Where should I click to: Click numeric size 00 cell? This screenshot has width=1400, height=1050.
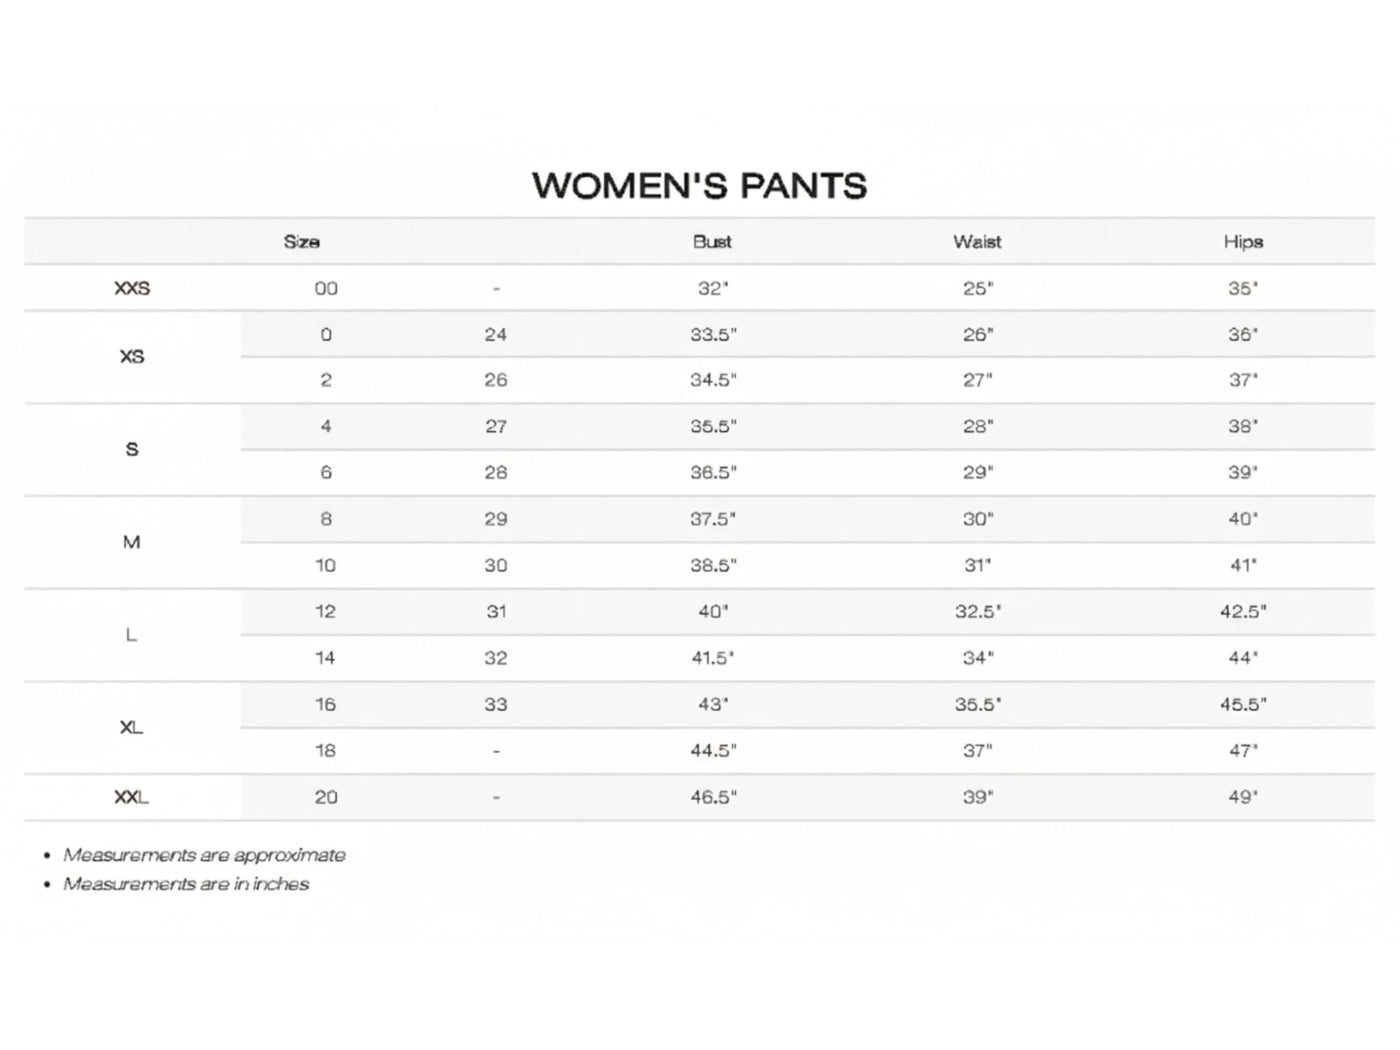326,289
